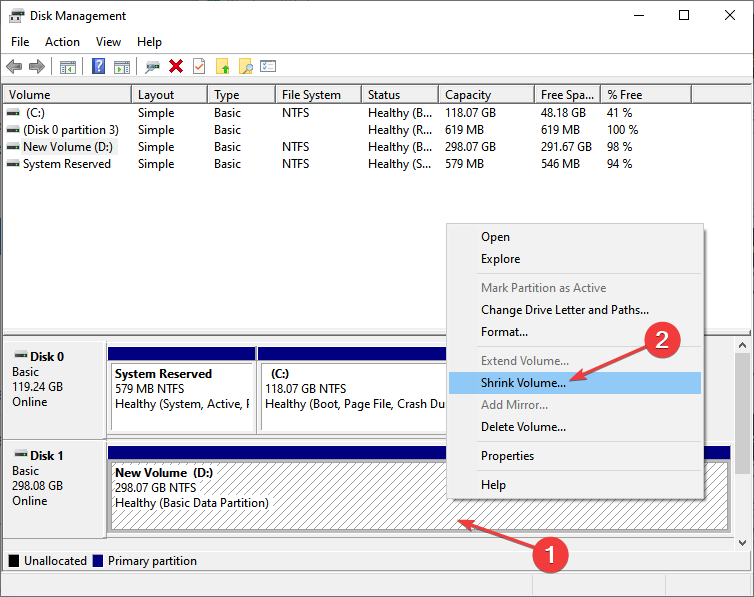Click the red X Delete toolbar icon
This screenshot has width=754, height=597.
(176, 66)
